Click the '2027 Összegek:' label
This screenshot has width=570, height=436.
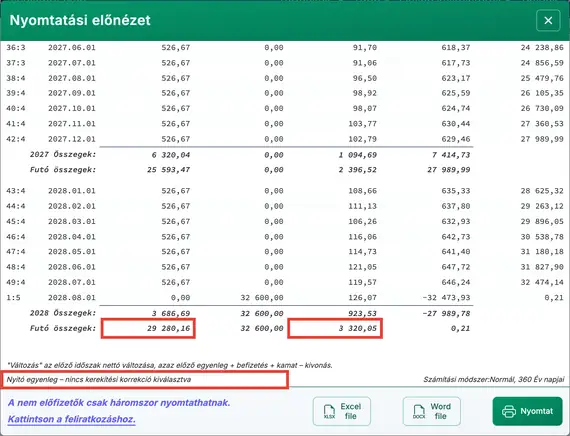63,155
